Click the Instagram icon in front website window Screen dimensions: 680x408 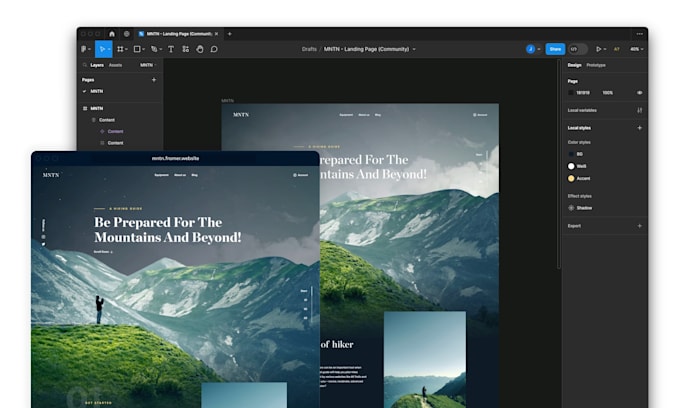point(43,237)
